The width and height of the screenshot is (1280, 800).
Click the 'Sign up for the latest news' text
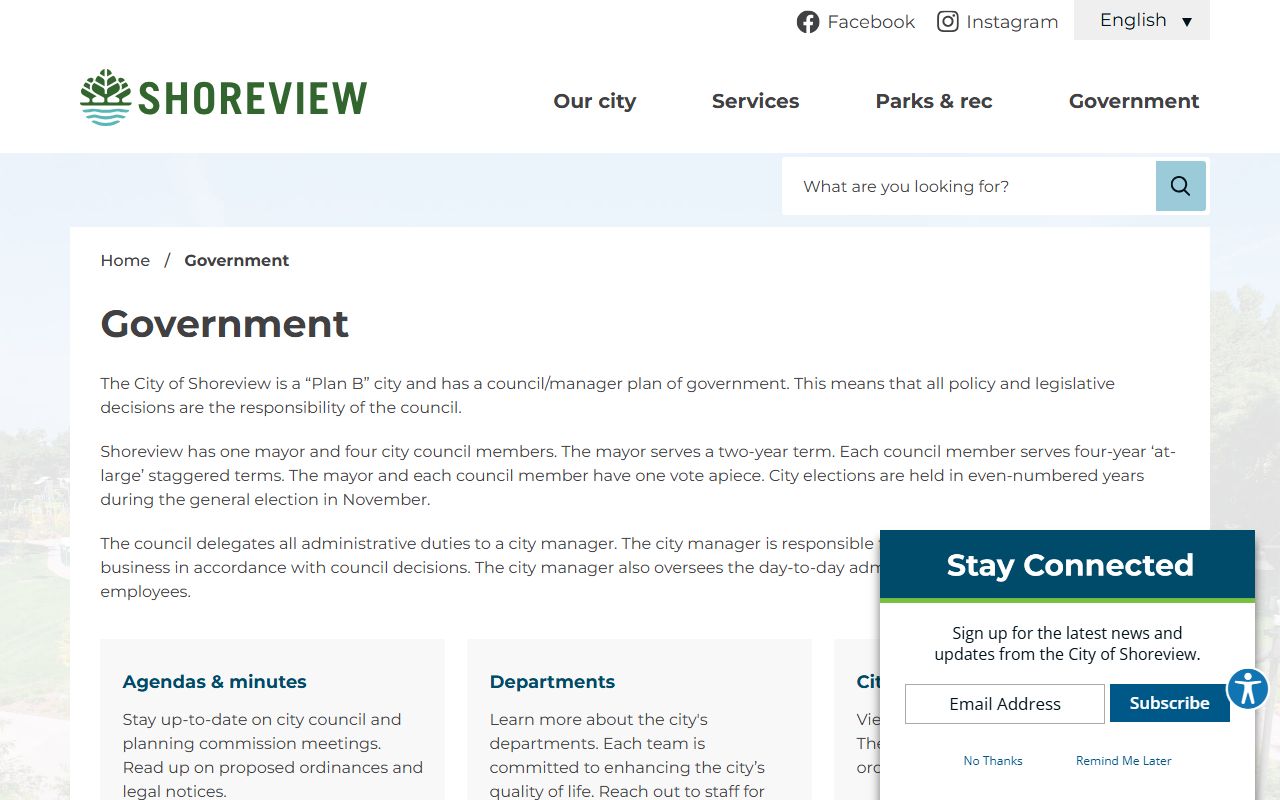(x=1067, y=643)
